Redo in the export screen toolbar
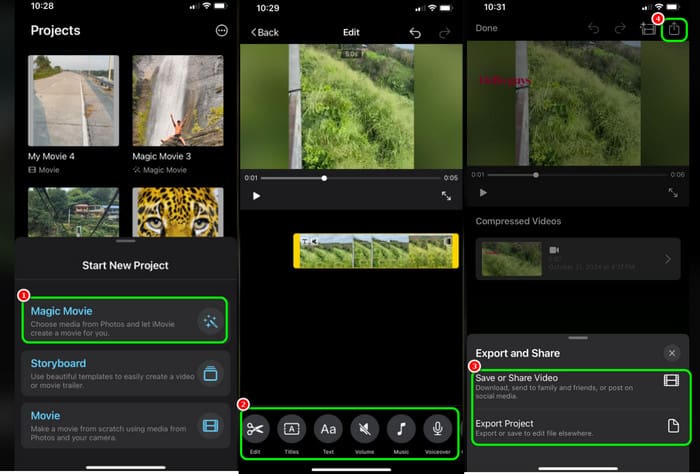This screenshot has width=700, height=474. coord(620,29)
